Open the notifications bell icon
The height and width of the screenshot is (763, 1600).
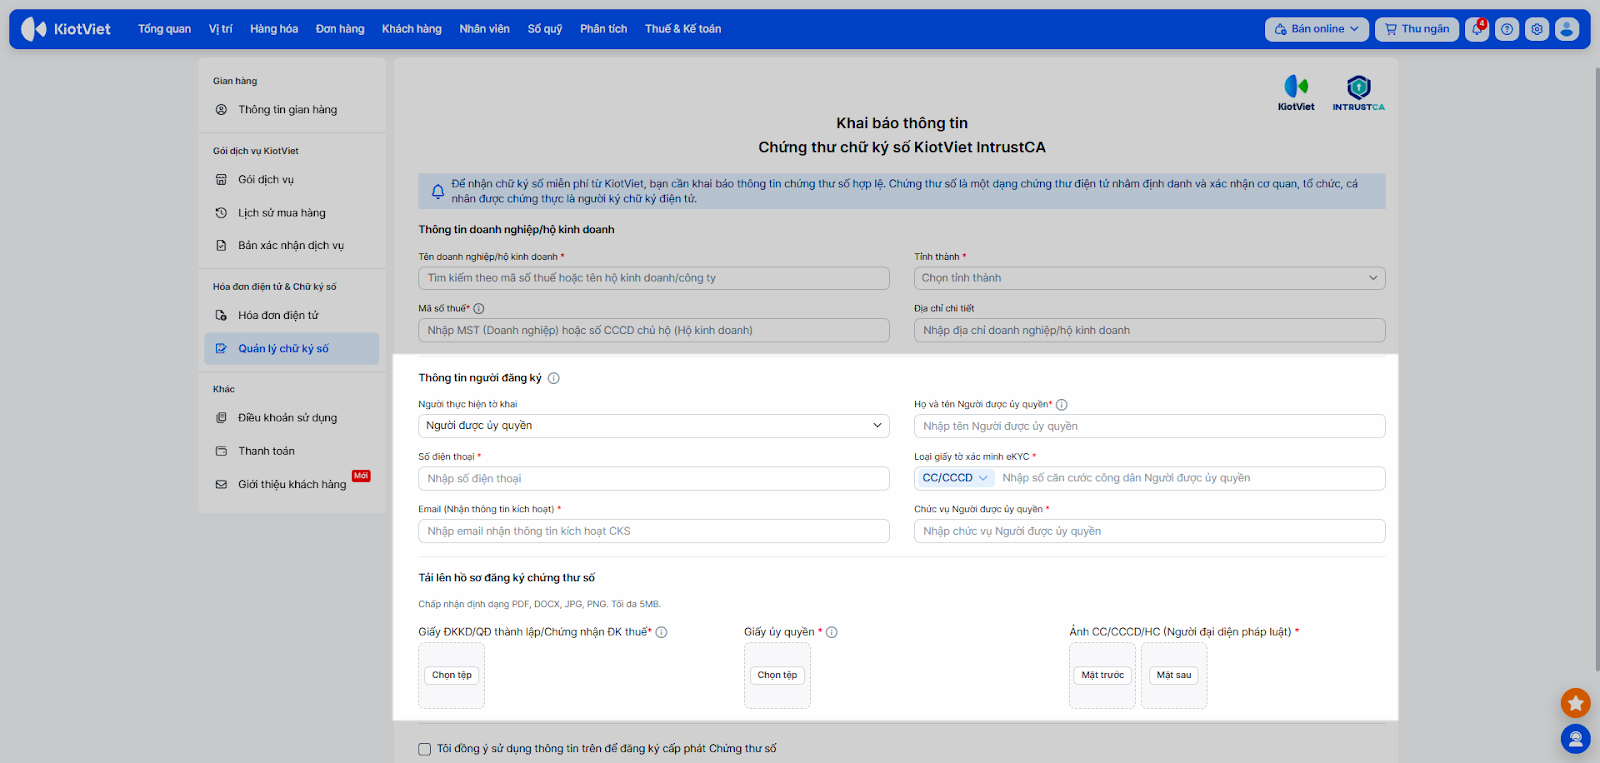pos(1477,29)
